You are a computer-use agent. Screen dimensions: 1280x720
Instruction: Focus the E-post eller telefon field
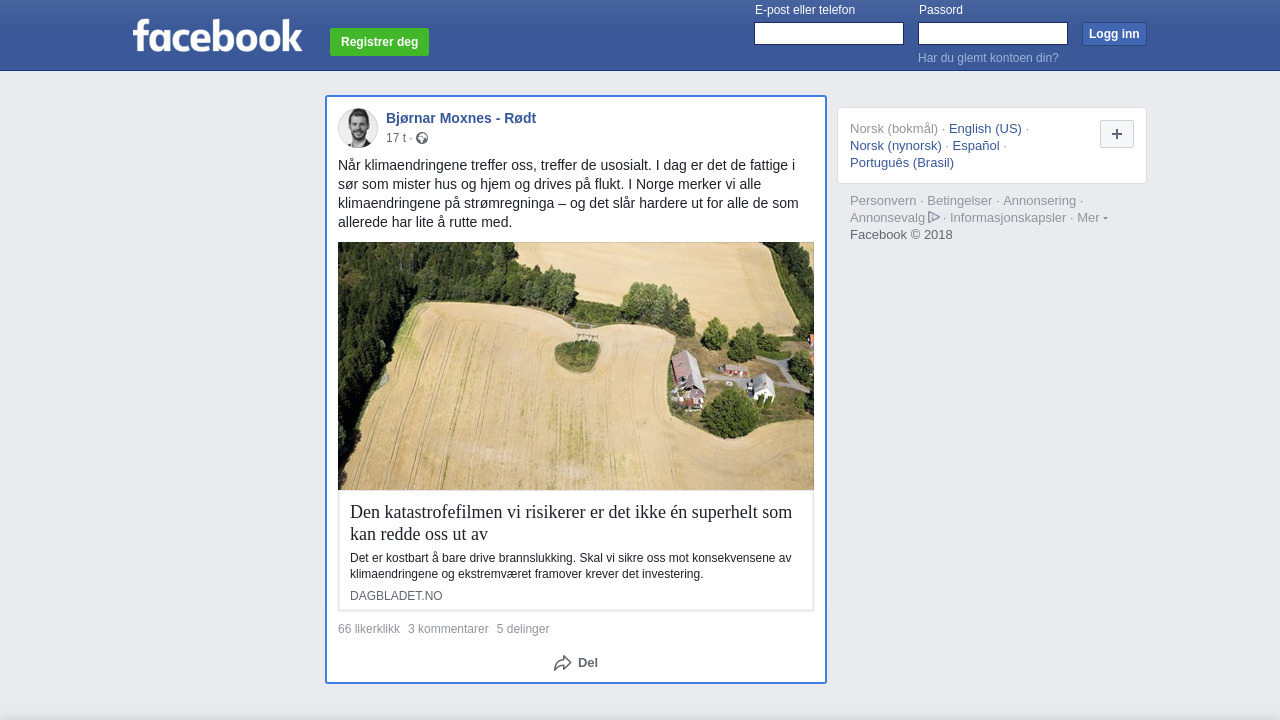coord(829,34)
